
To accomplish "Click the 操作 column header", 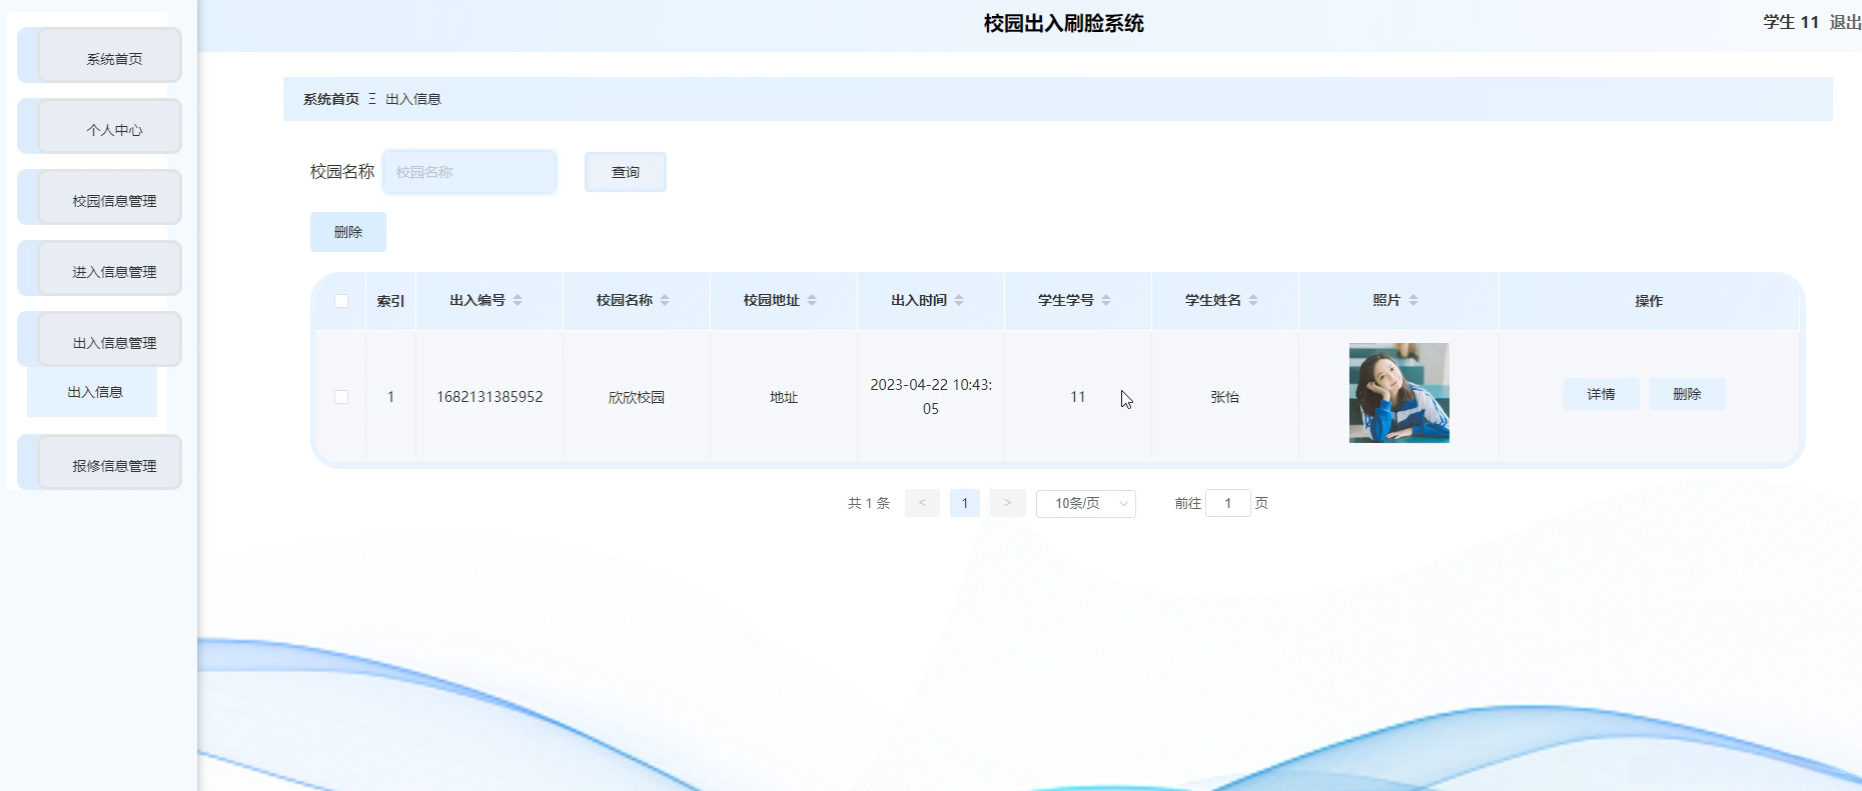I will (1649, 301).
